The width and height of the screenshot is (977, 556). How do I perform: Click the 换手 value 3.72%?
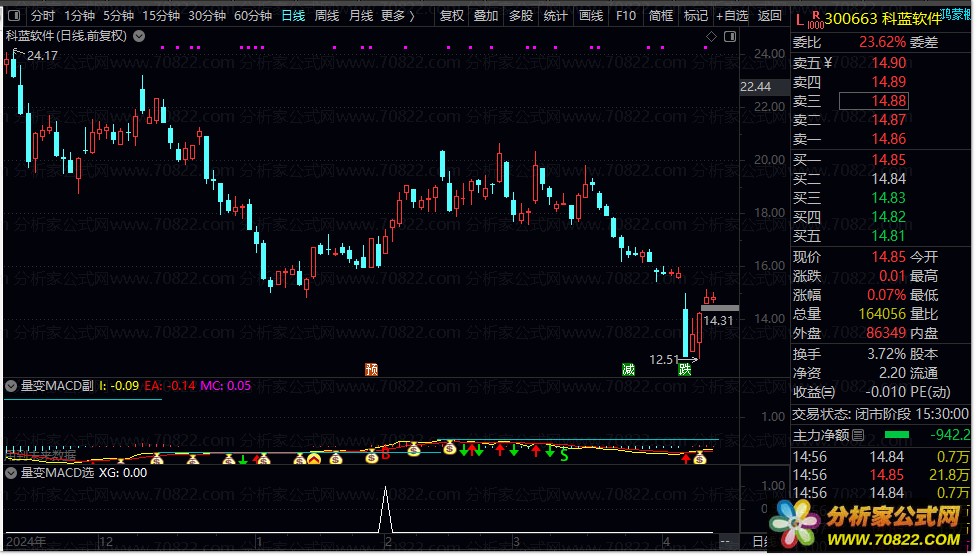[x=886, y=354]
